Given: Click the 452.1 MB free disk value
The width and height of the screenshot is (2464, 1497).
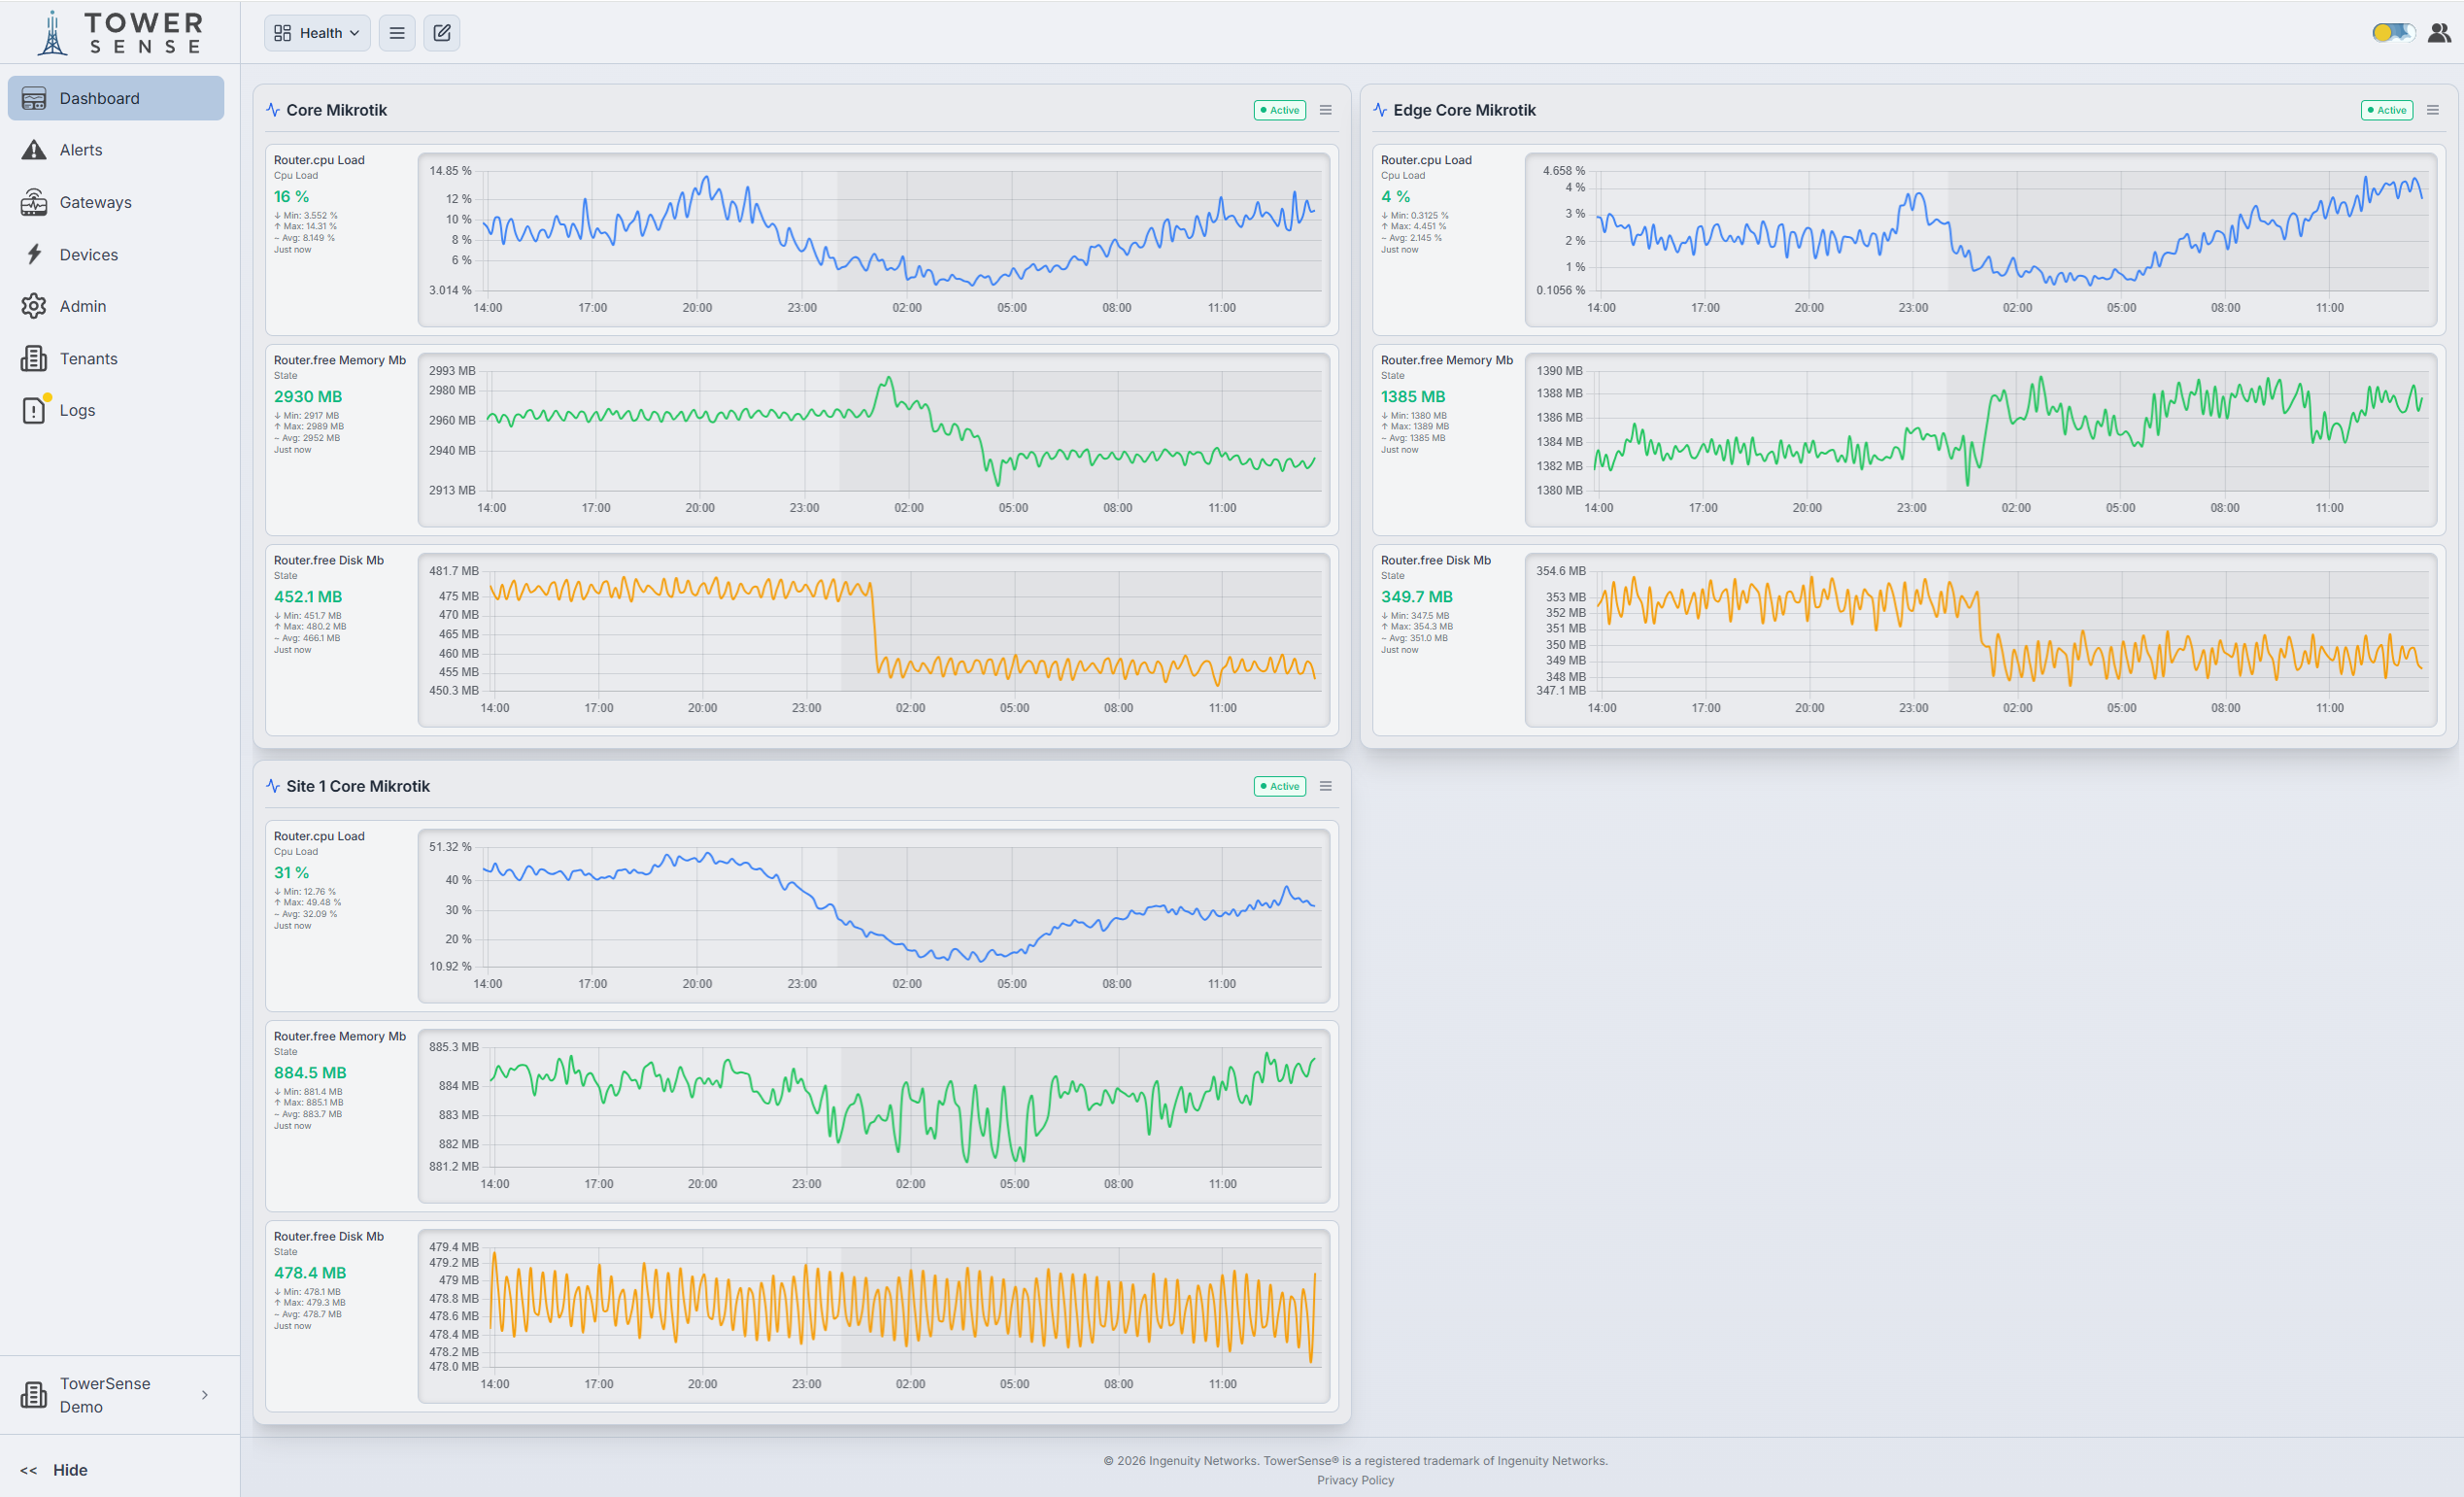Looking at the screenshot, I should [x=308, y=597].
